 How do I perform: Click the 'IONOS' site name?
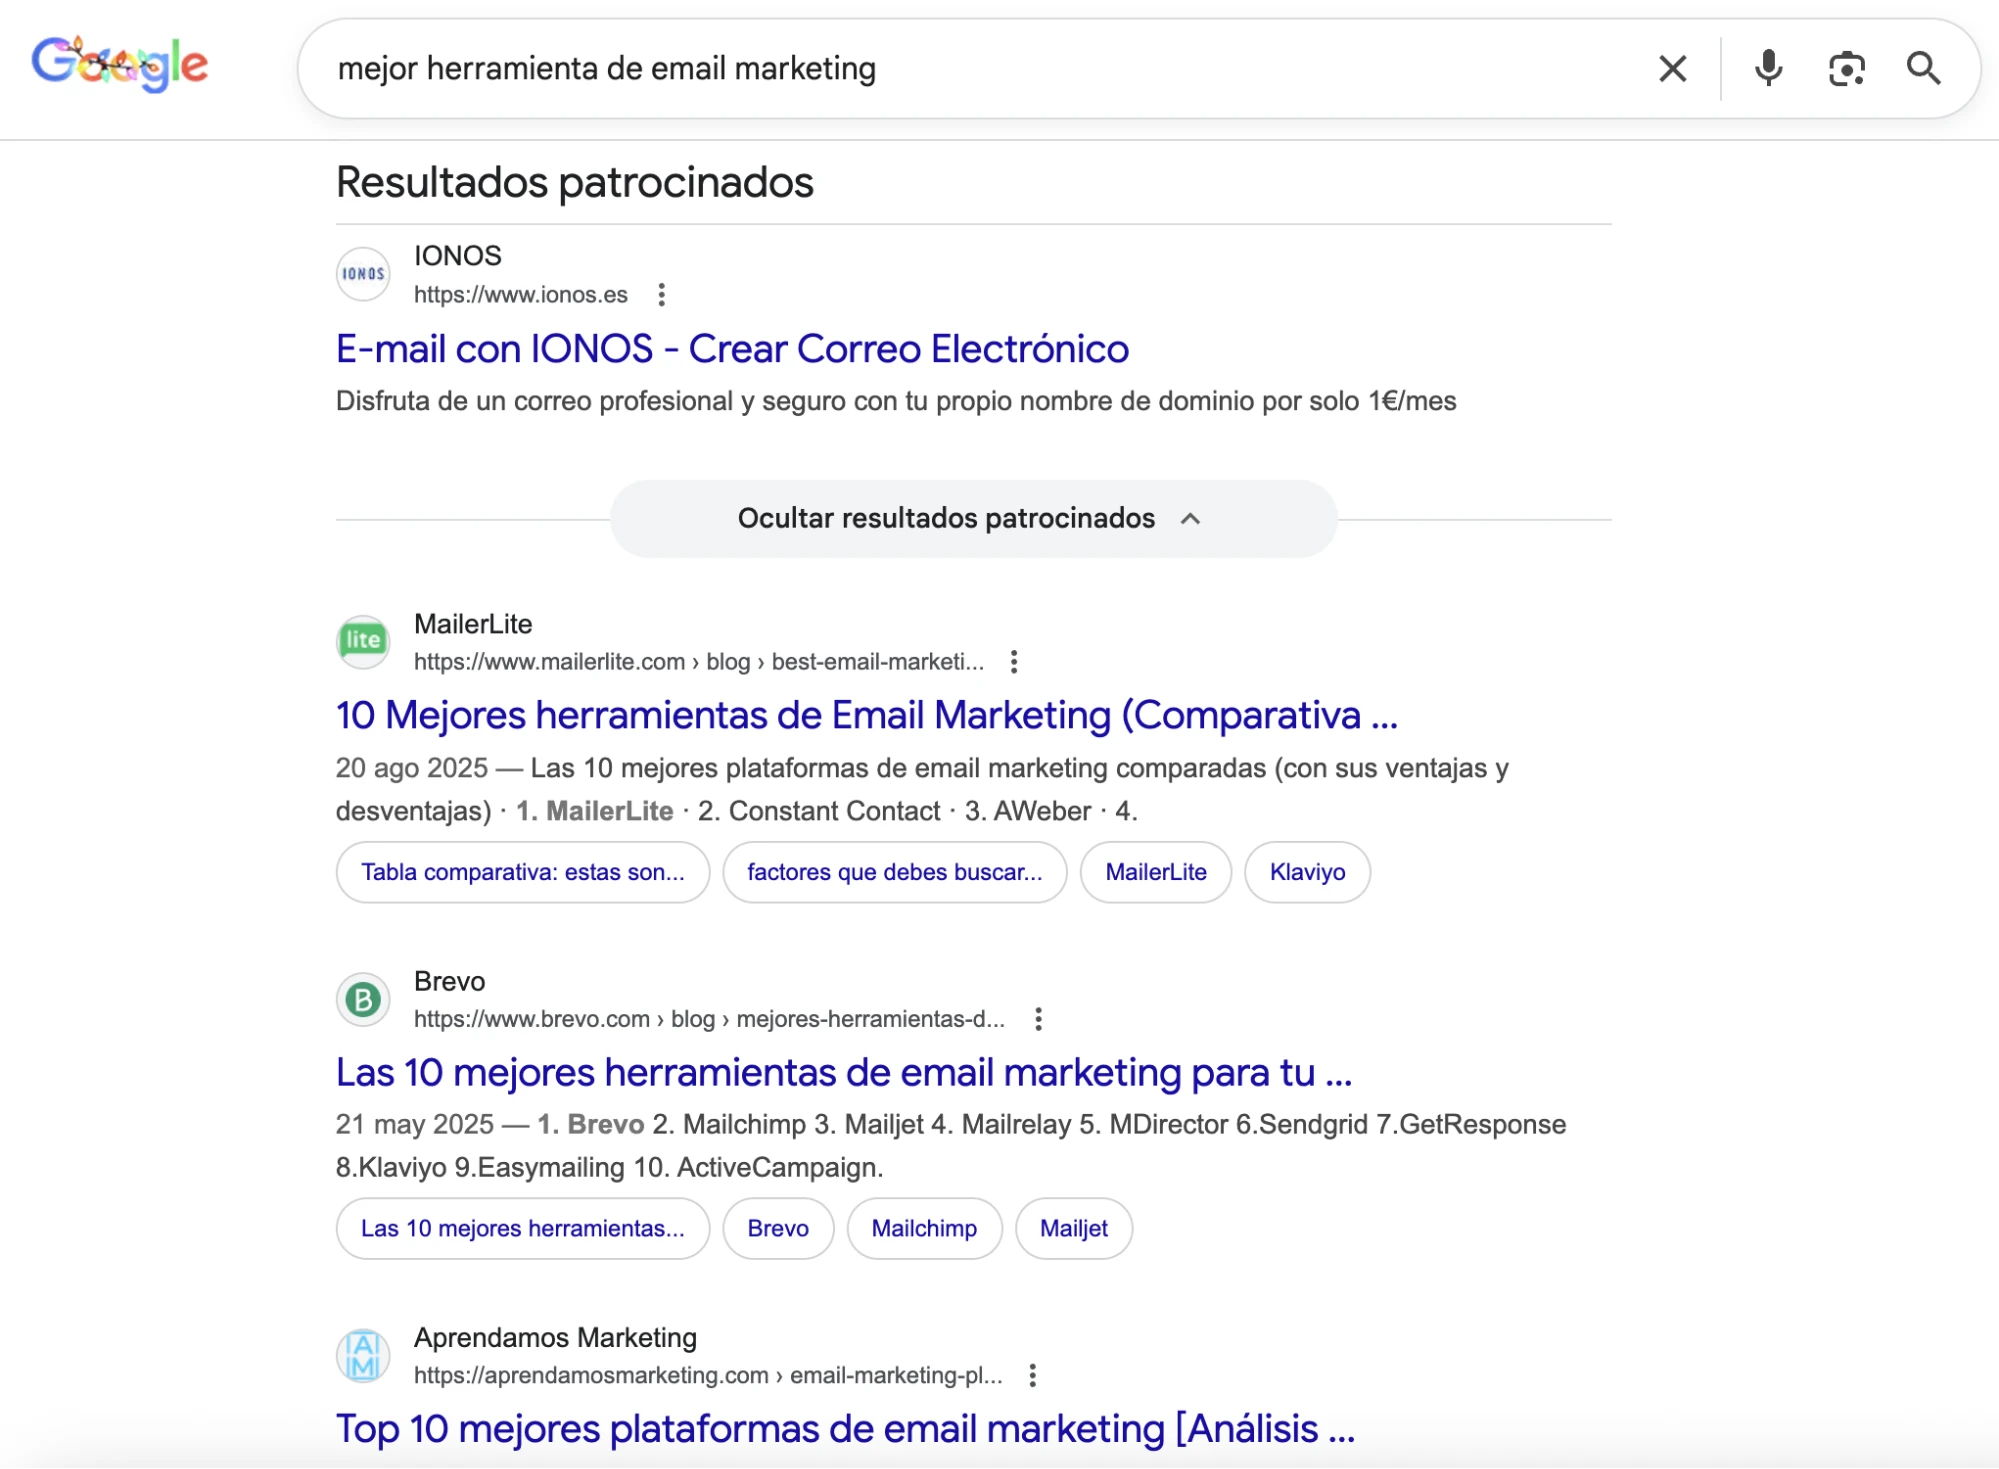point(458,256)
